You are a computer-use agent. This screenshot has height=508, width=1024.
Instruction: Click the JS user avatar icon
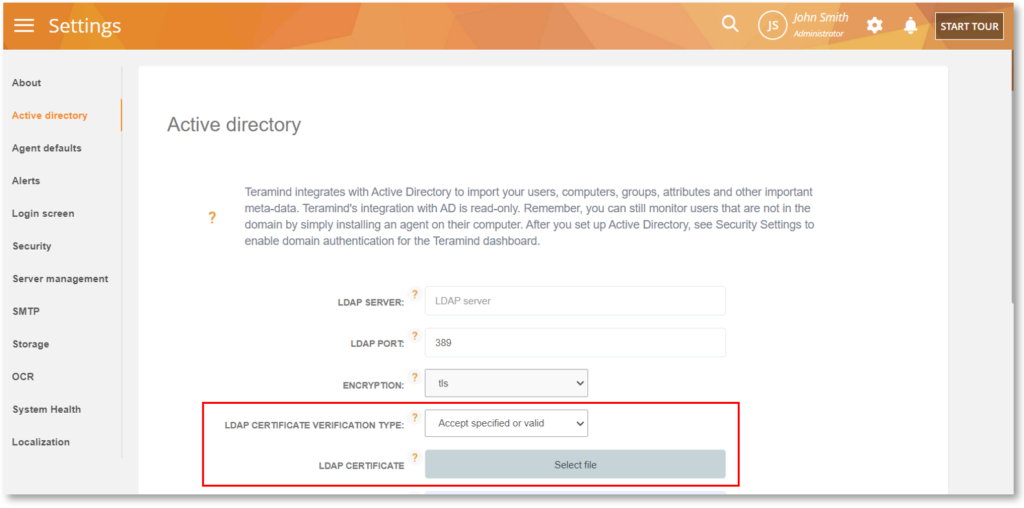click(x=772, y=26)
